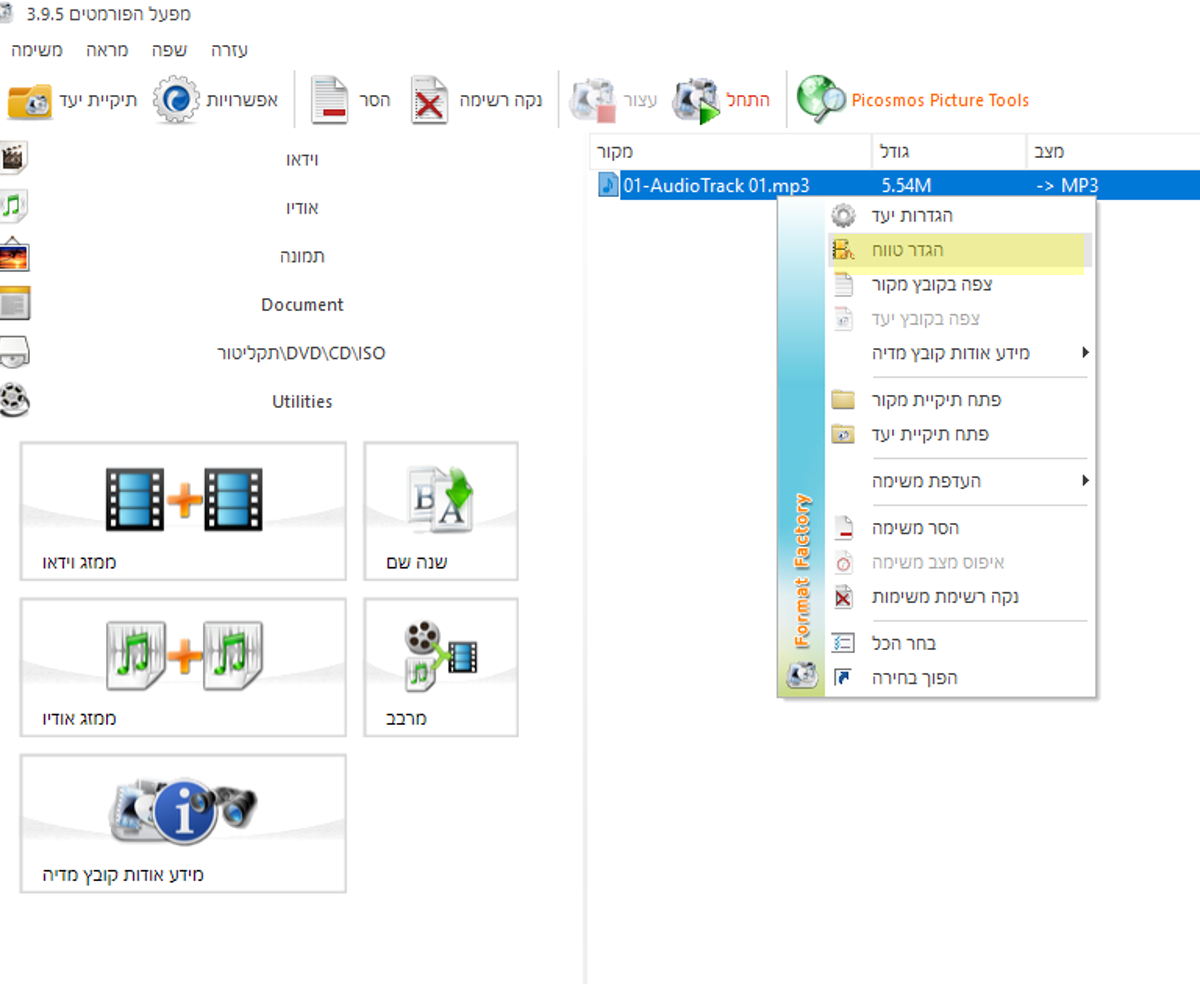Image resolution: width=1200 pixels, height=984 pixels.
Task: Open אפשרויות options gear icon
Action: click(176, 100)
